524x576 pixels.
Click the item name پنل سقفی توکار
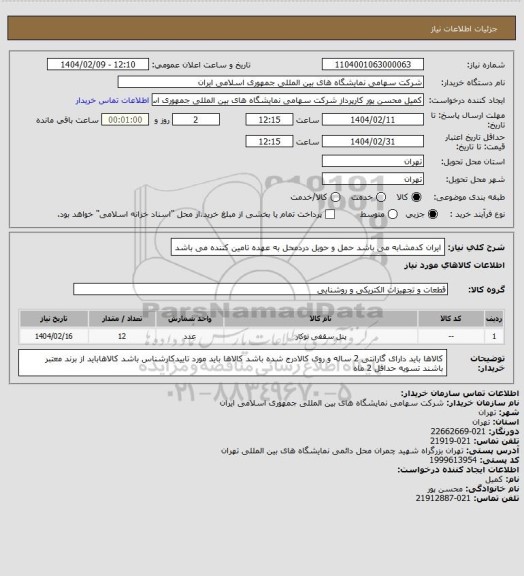320,336
